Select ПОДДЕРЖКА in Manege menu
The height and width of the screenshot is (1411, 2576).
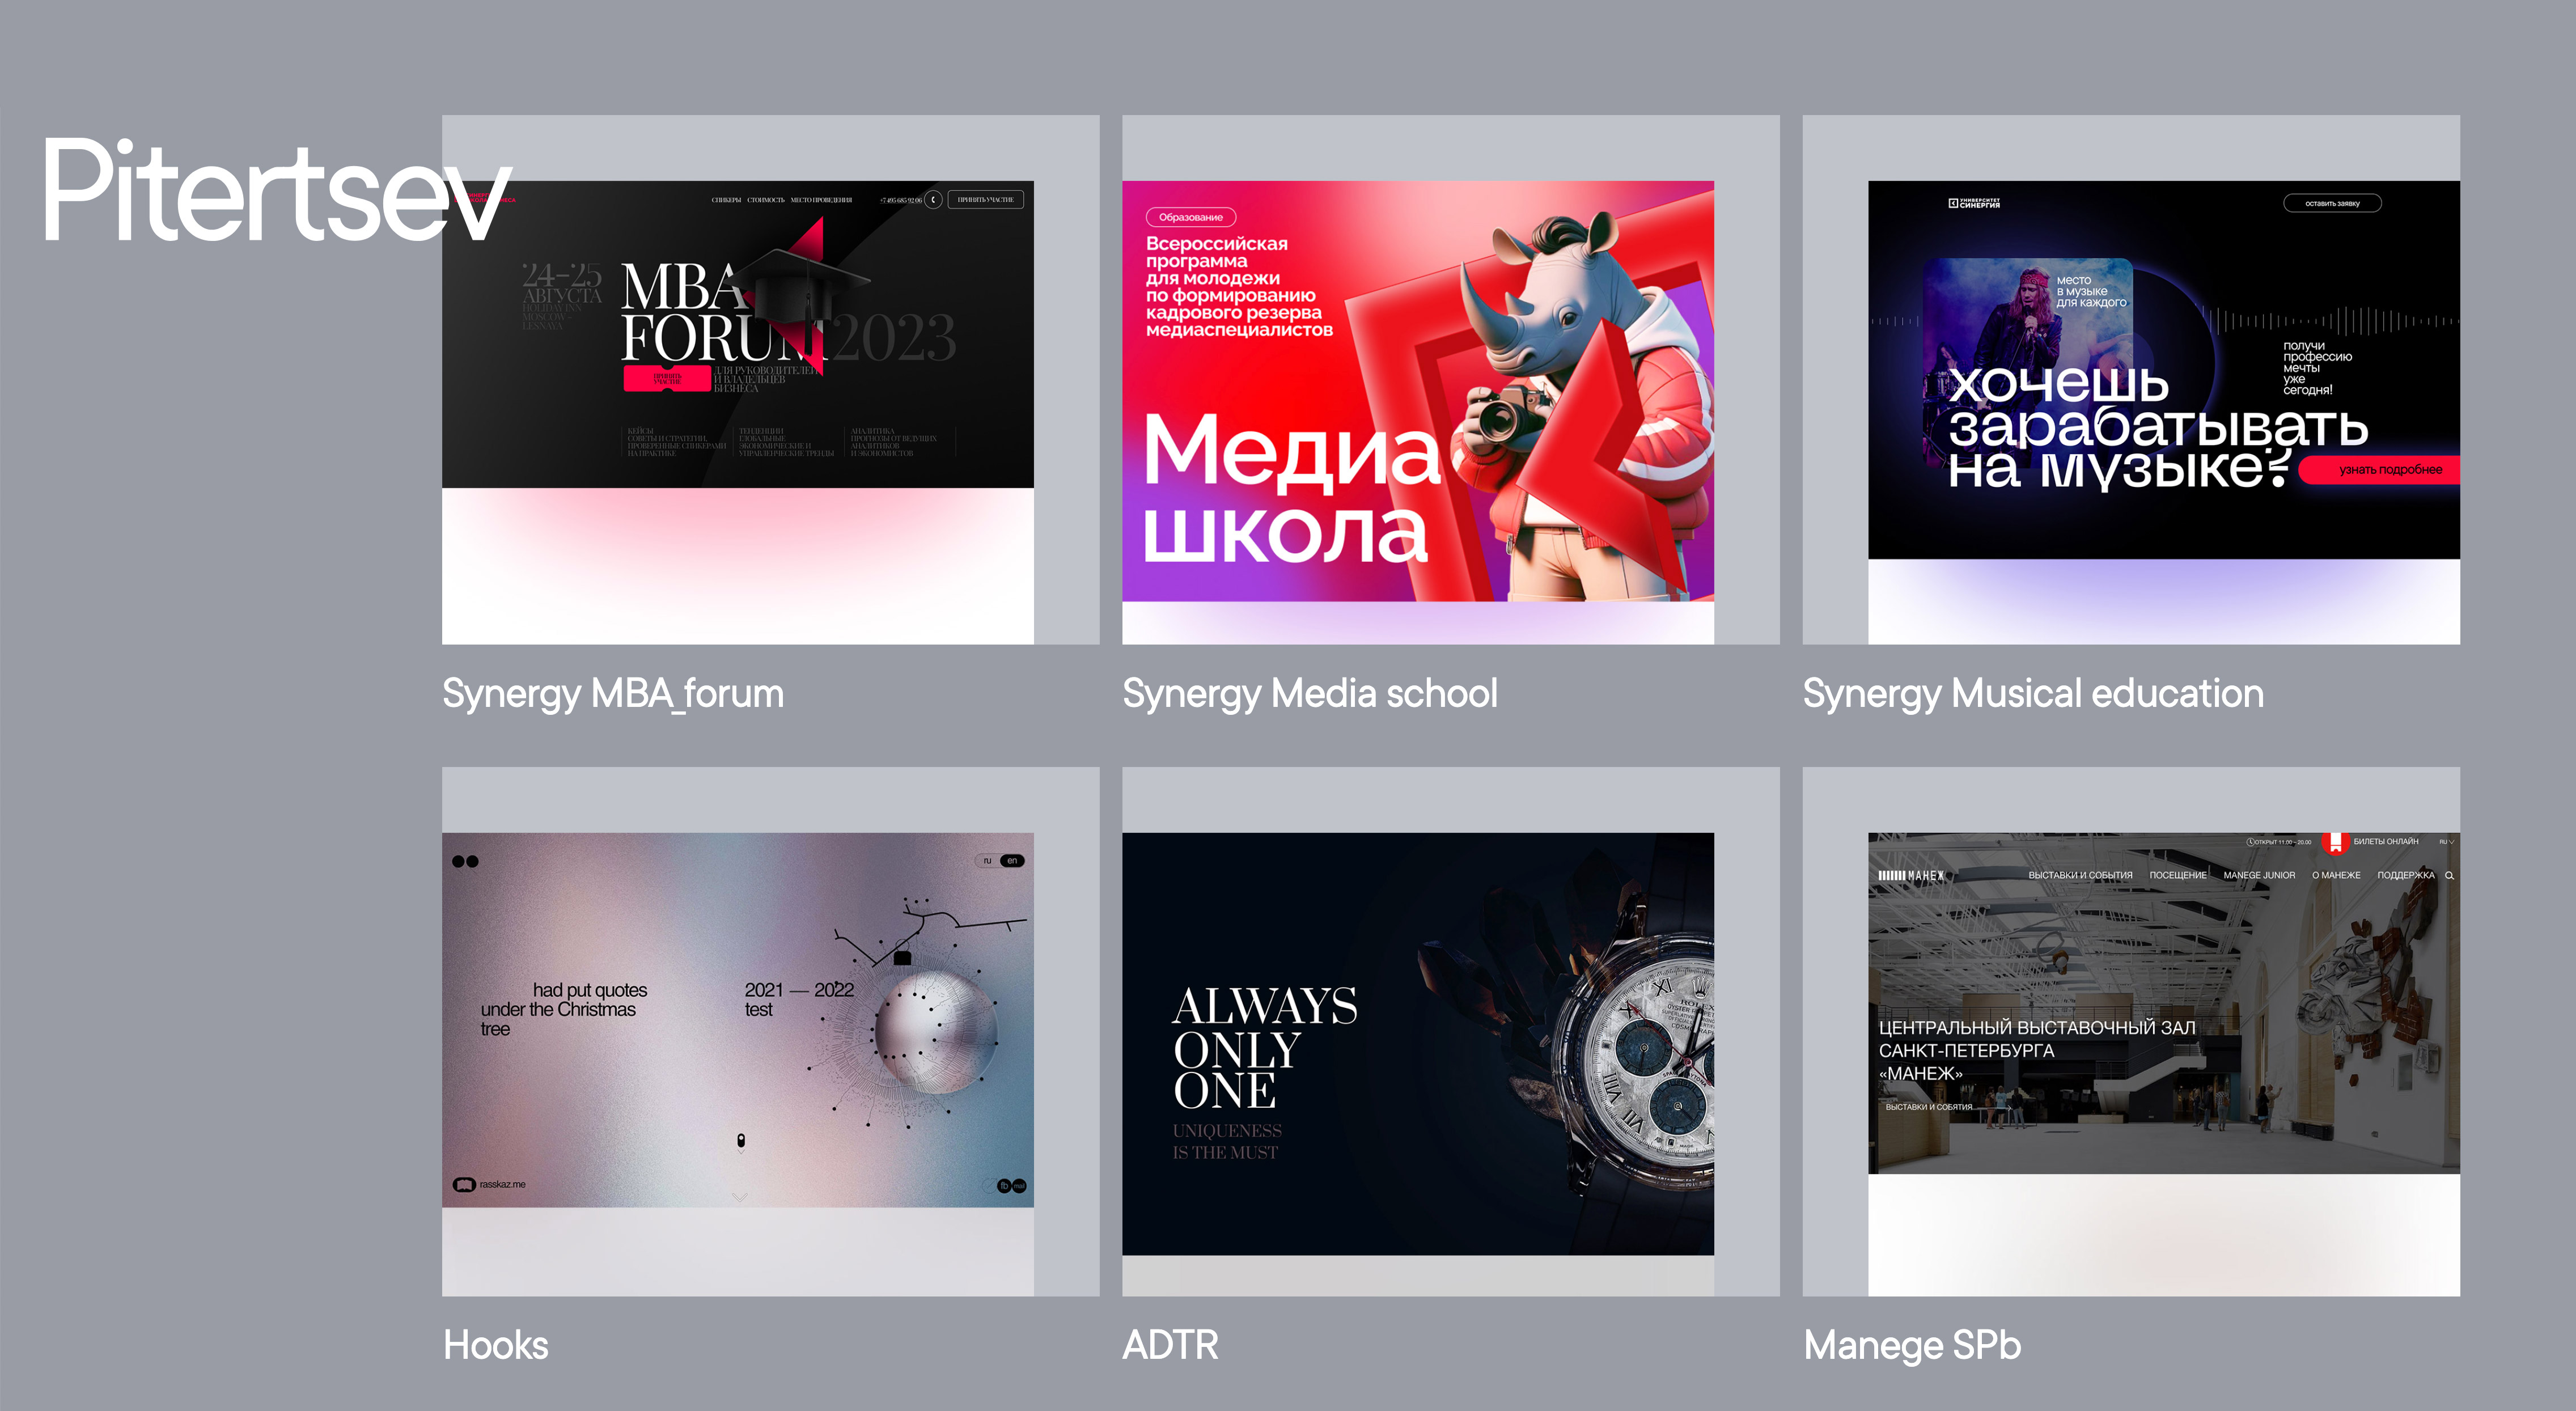click(2406, 875)
